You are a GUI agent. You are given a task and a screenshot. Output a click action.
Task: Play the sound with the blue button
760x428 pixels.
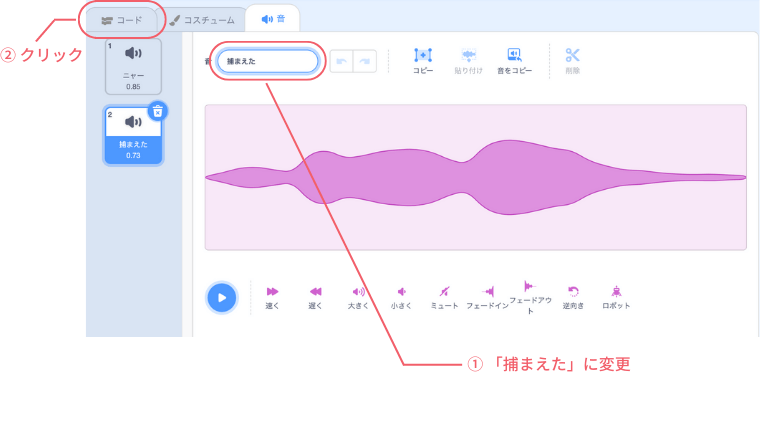tap(222, 298)
